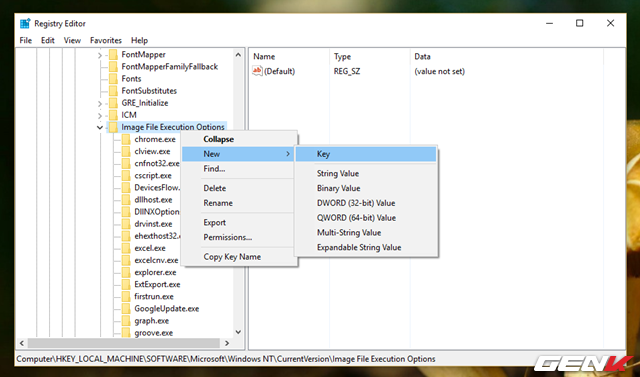Click the Registry Editor app icon in title bar
This screenshot has height=377, width=640.
coord(25,23)
